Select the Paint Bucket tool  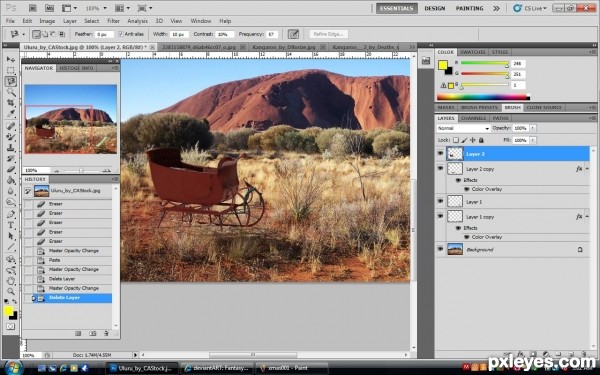11,180
